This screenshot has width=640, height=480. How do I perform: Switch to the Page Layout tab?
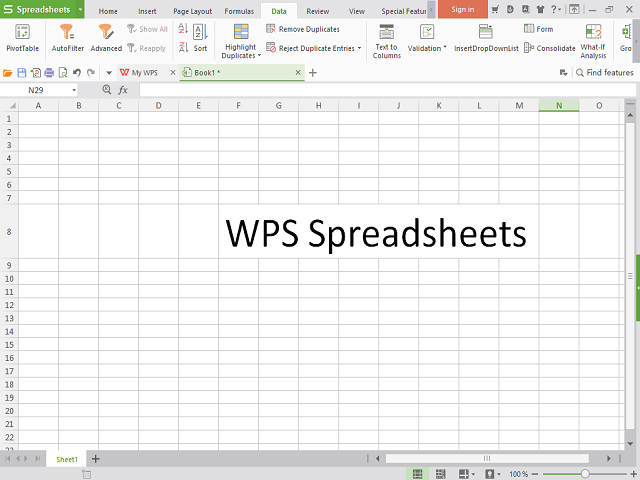[x=192, y=11]
